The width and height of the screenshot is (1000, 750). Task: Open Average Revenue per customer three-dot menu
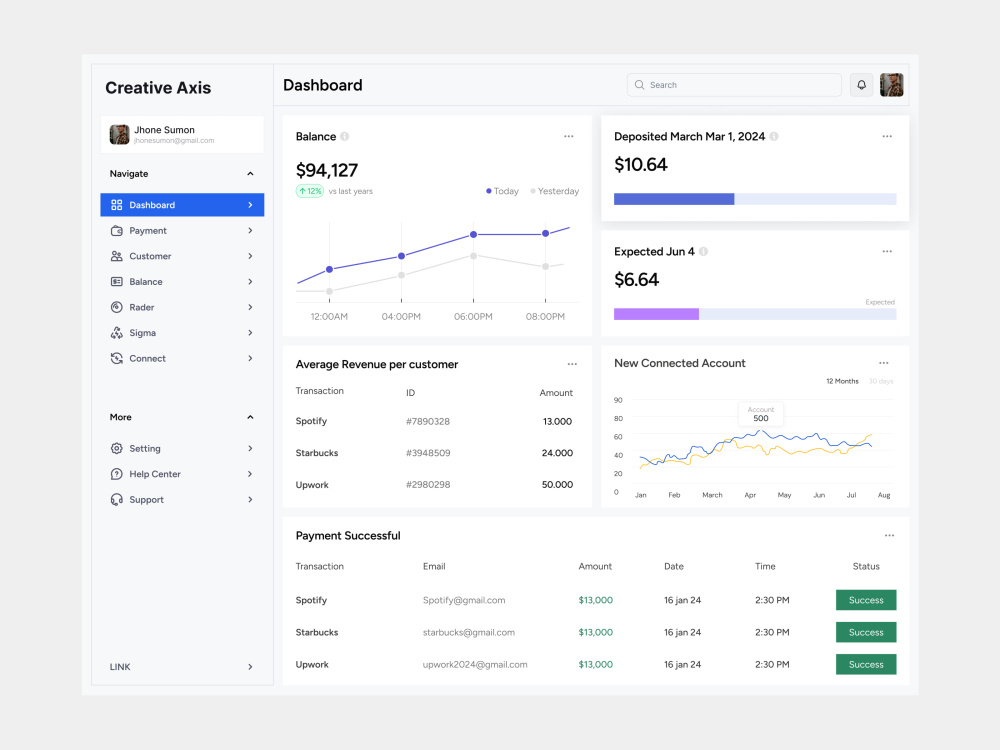point(572,364)
